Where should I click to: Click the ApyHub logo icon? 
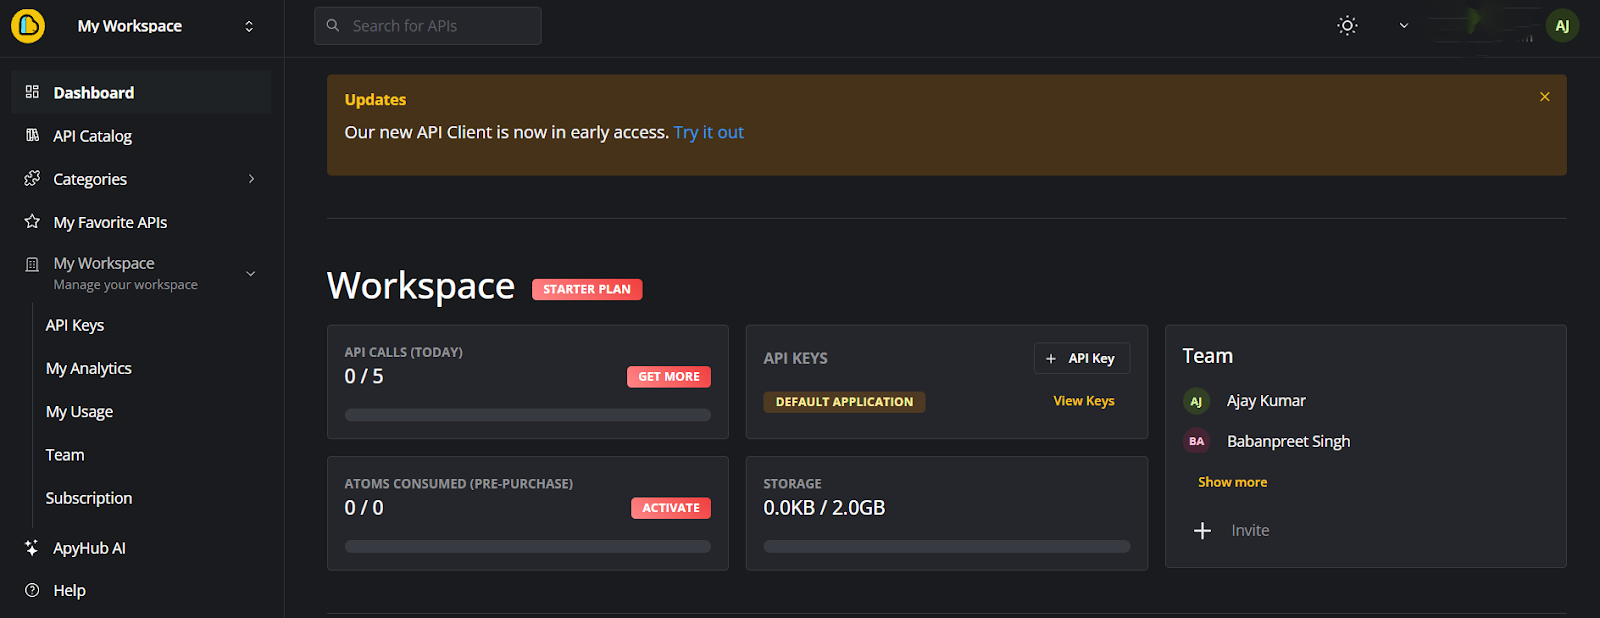(x=28, y=26)
